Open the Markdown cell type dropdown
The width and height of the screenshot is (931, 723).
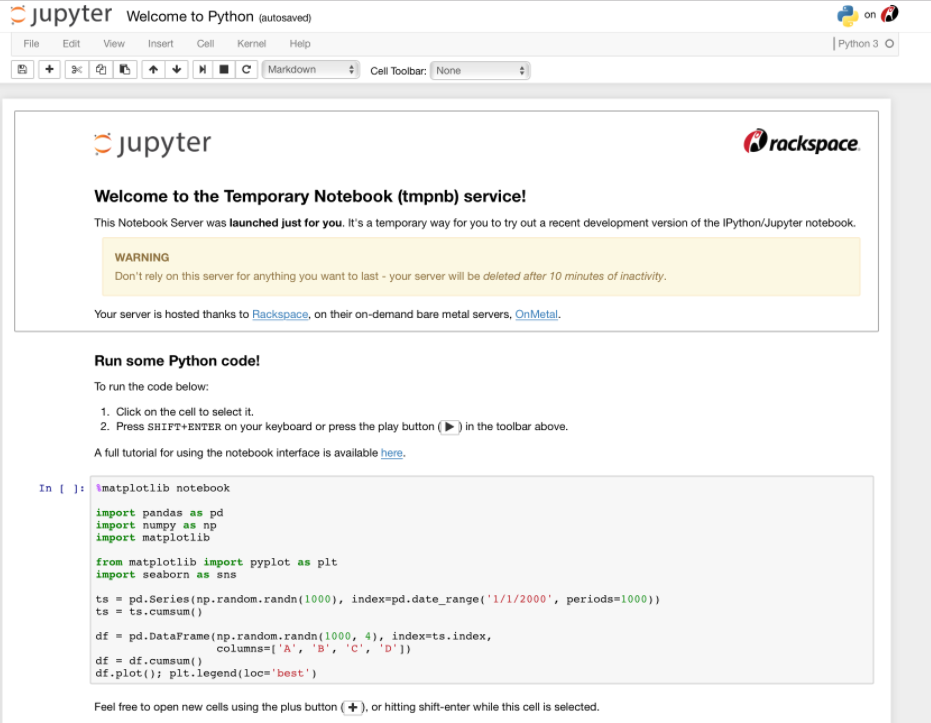[311, 69]
